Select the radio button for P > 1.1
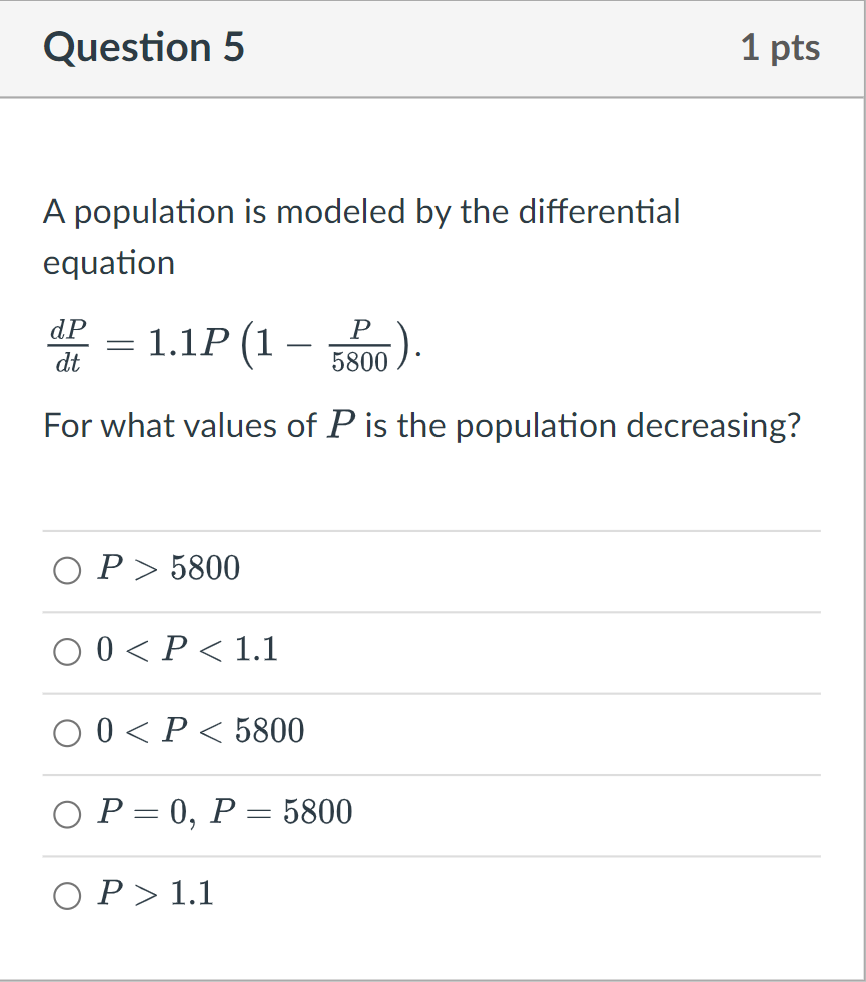Image resolution: width=866 pixels, height=982 pixels. click(67, 896)
